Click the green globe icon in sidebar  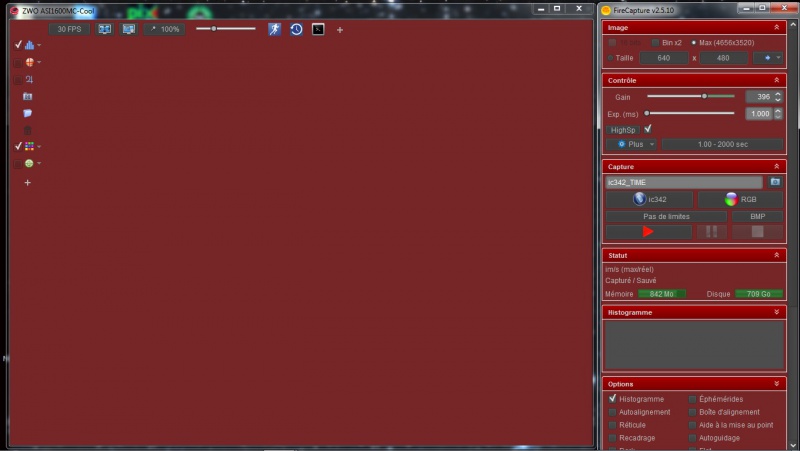click(29, 163)
